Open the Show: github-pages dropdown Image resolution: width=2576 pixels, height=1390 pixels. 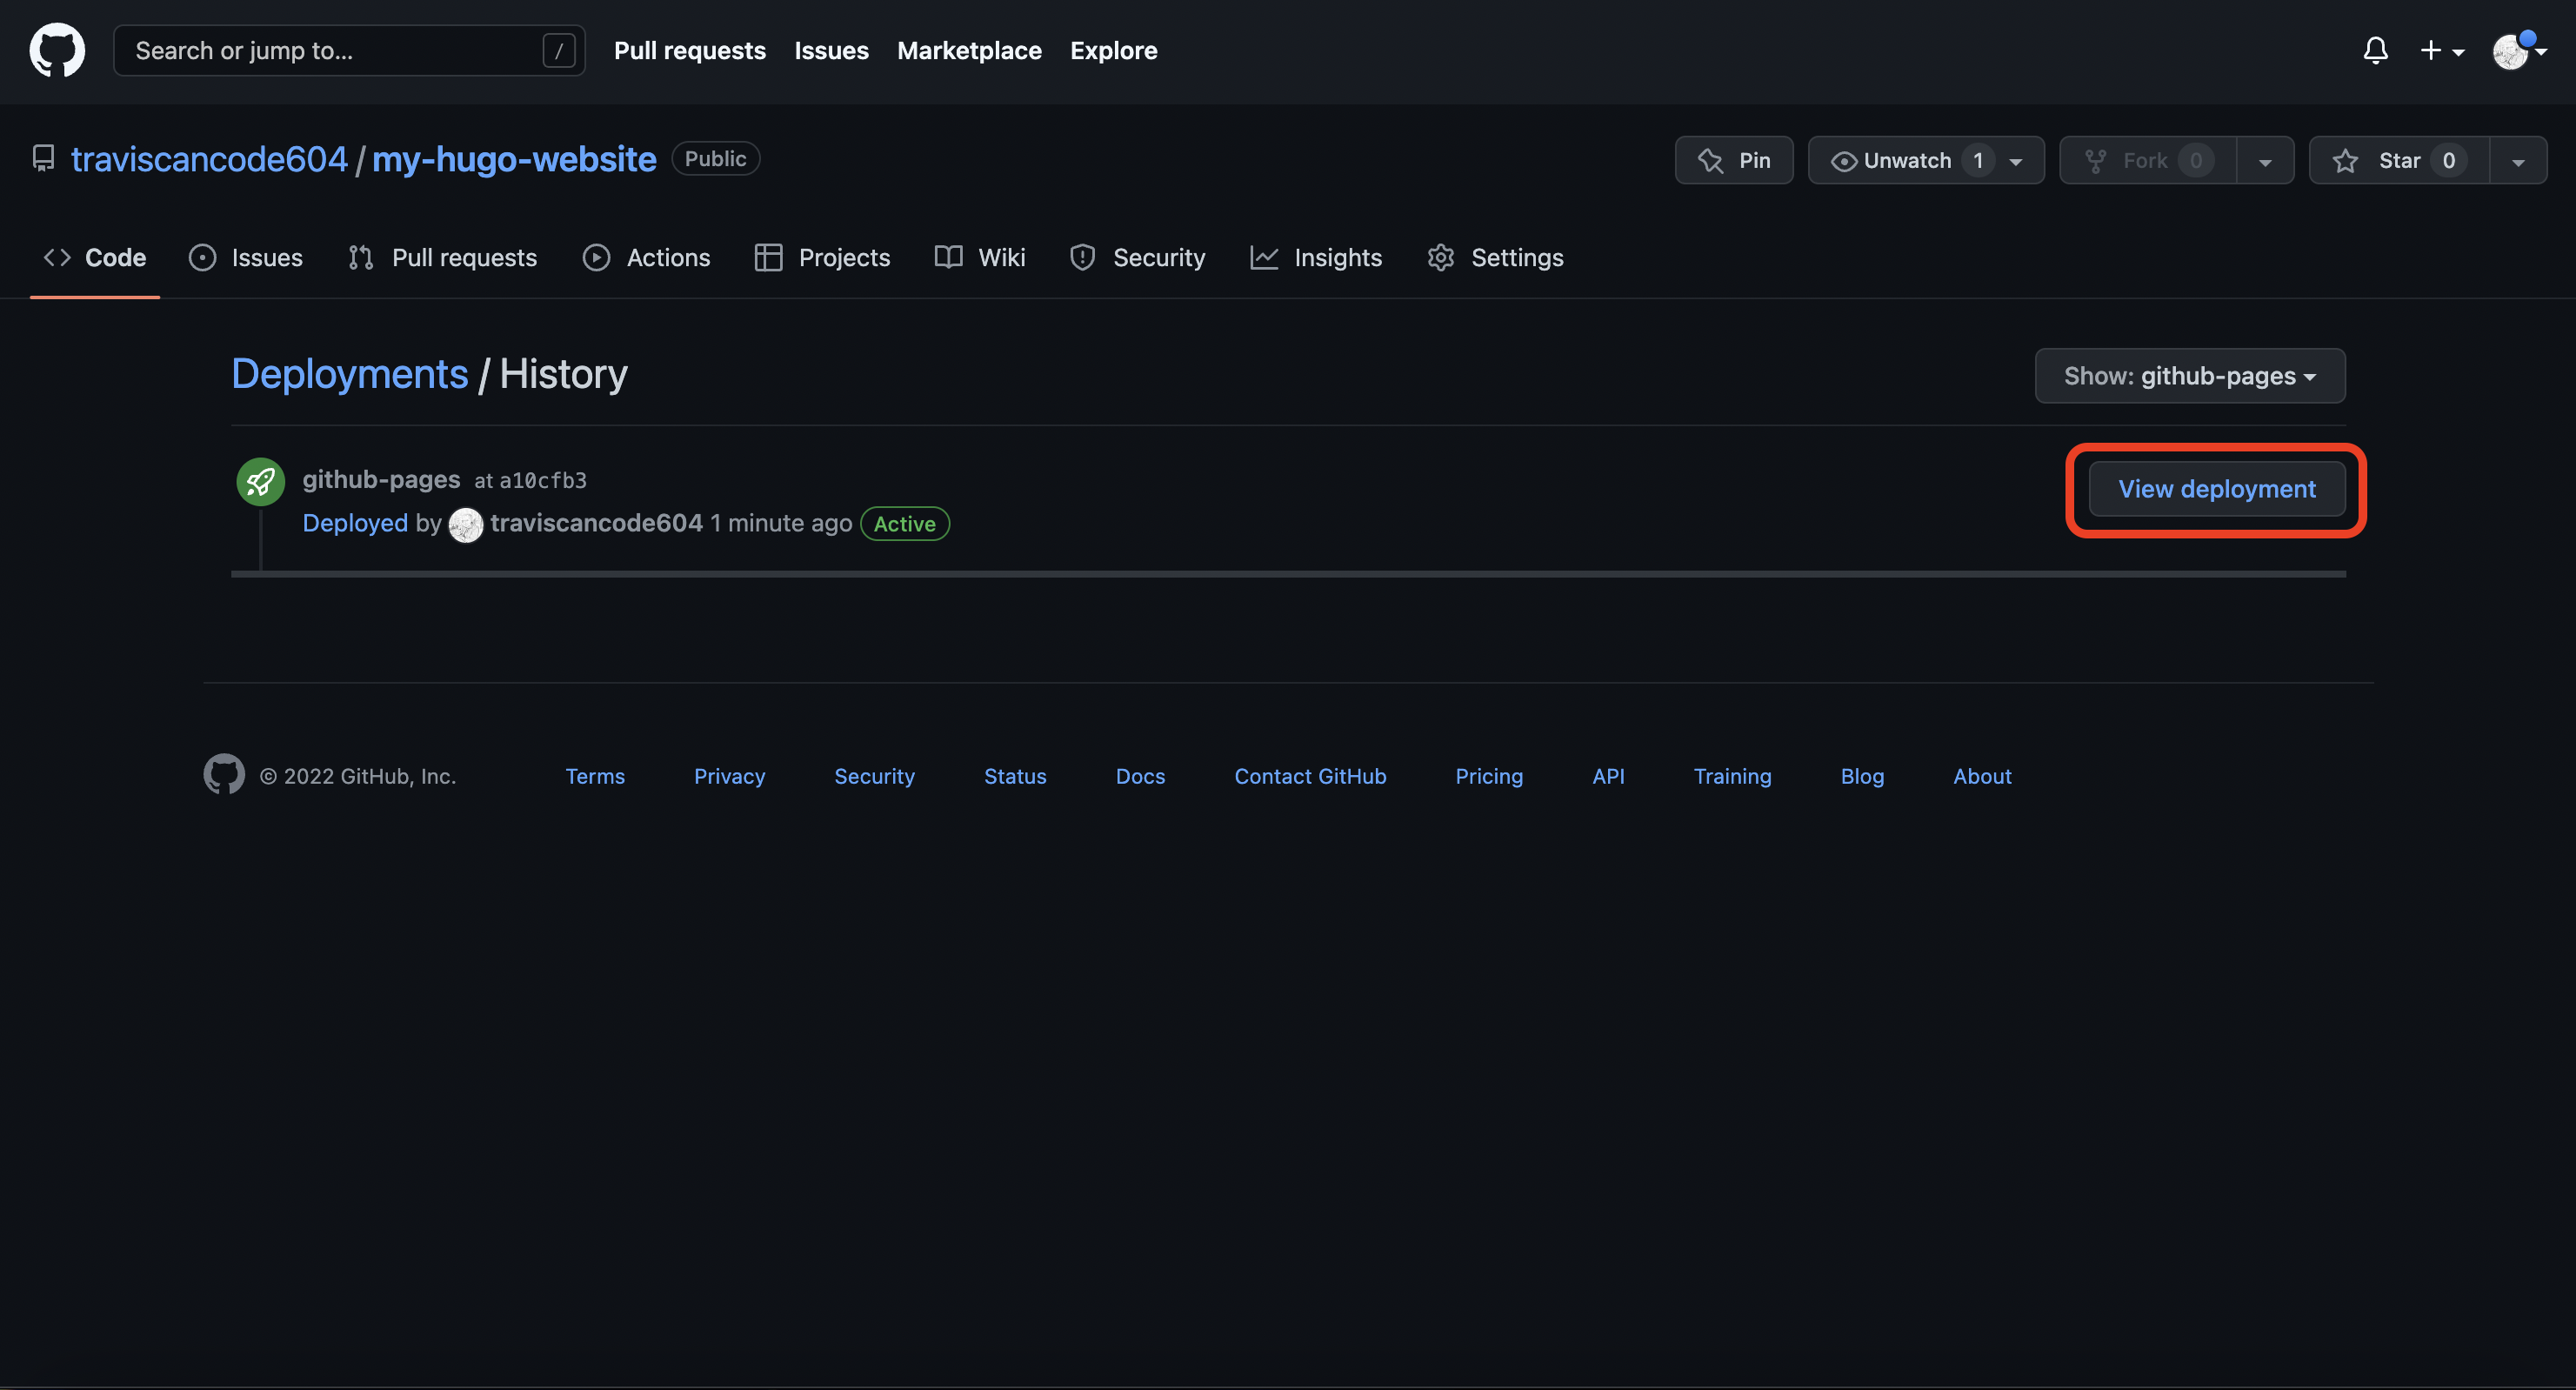pyautogui.click(x=2190, y=376)
